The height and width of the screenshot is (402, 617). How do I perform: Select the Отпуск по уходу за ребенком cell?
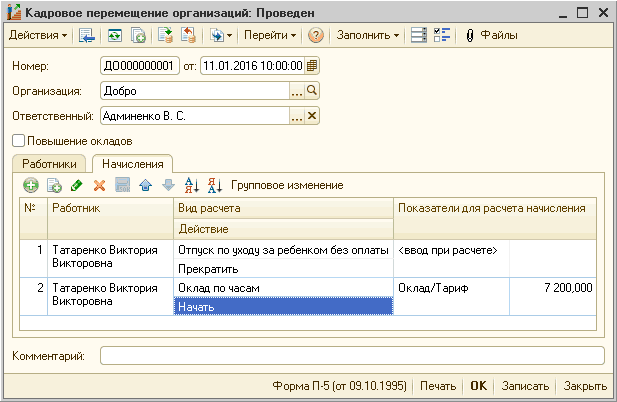283,250
